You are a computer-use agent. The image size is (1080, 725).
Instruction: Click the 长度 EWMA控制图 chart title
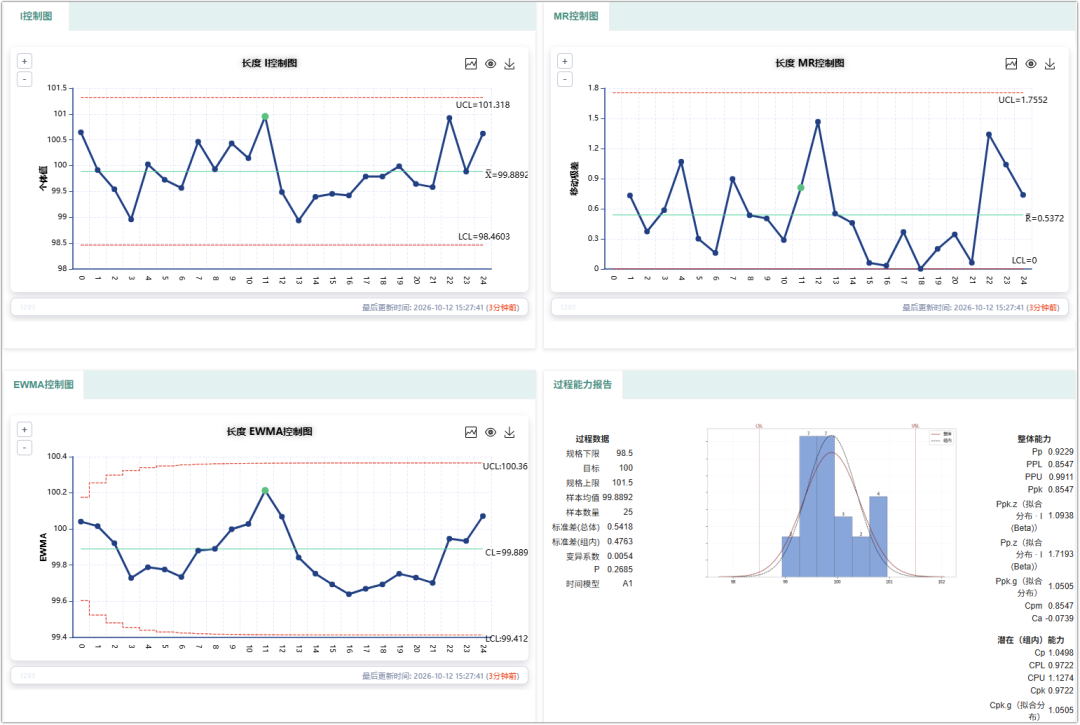[269, 432]
